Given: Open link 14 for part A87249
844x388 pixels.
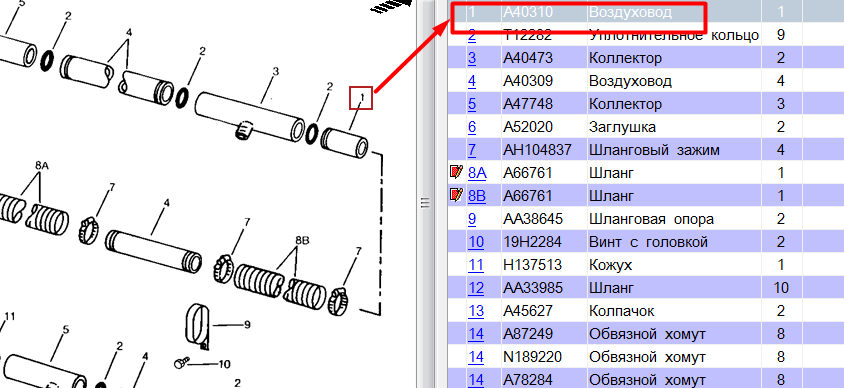Looking at the screenshot, I should pyautogui.click(x=476, y=335).
